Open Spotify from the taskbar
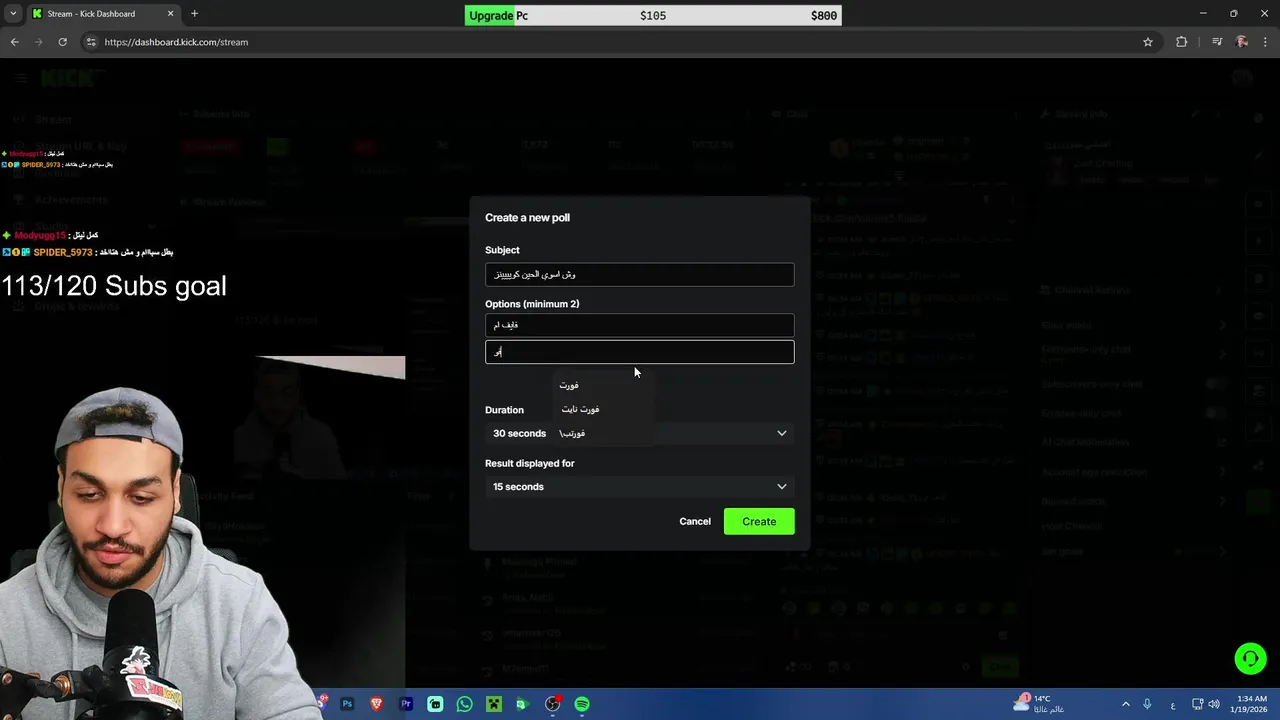Image resolution: width=1280 pixels, height=720 pixels. [582, 704]
